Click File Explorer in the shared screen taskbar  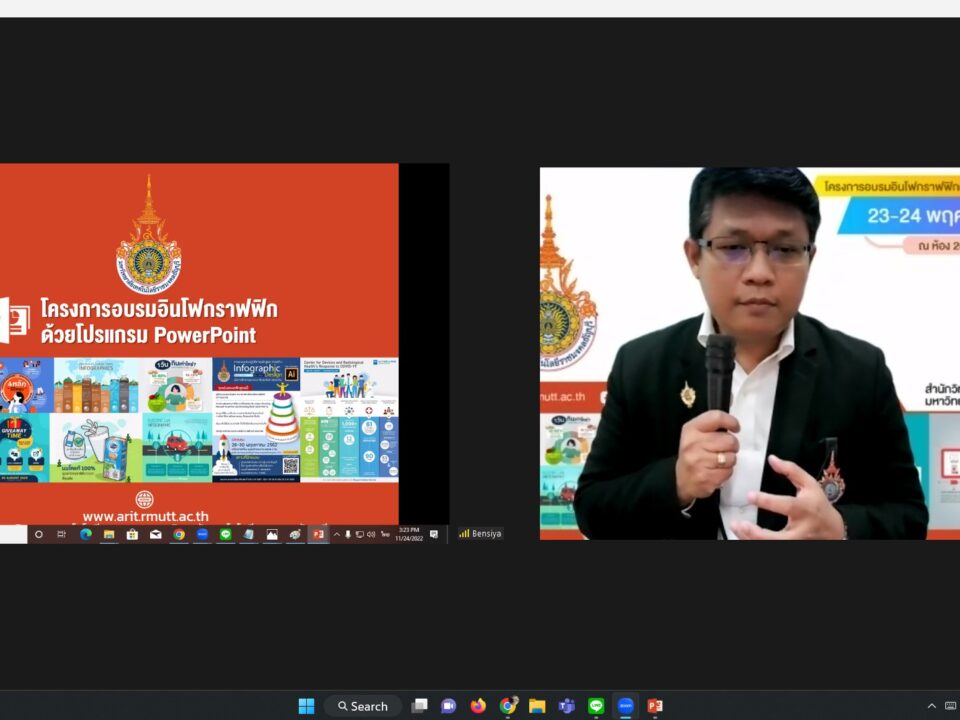[x=109, y=534]
